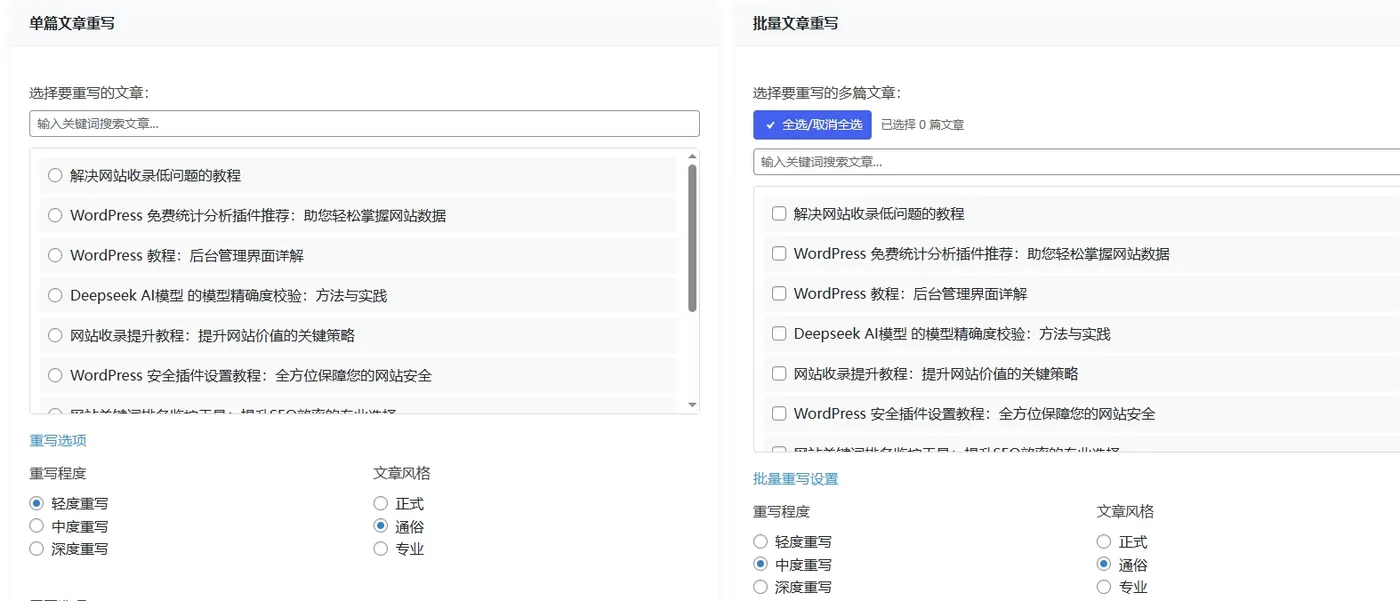This screenshot has width=1400, height=601.
Task: Check WordPress 教程：后台管理界面详解 in batch list
Action: click(779, 293)
